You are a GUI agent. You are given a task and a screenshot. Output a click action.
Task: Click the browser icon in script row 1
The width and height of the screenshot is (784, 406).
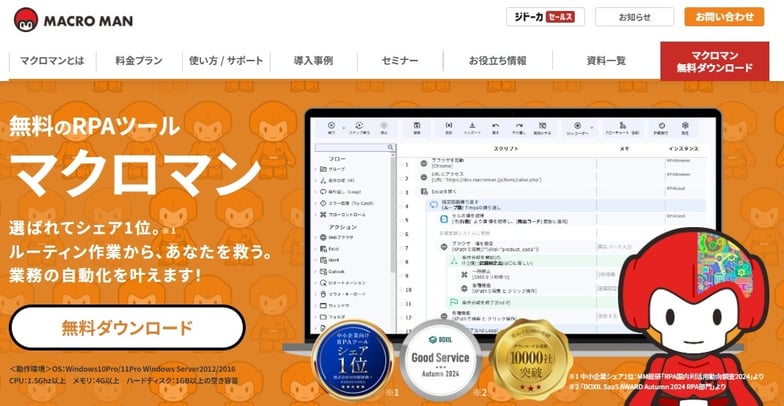tap(424, 164)
